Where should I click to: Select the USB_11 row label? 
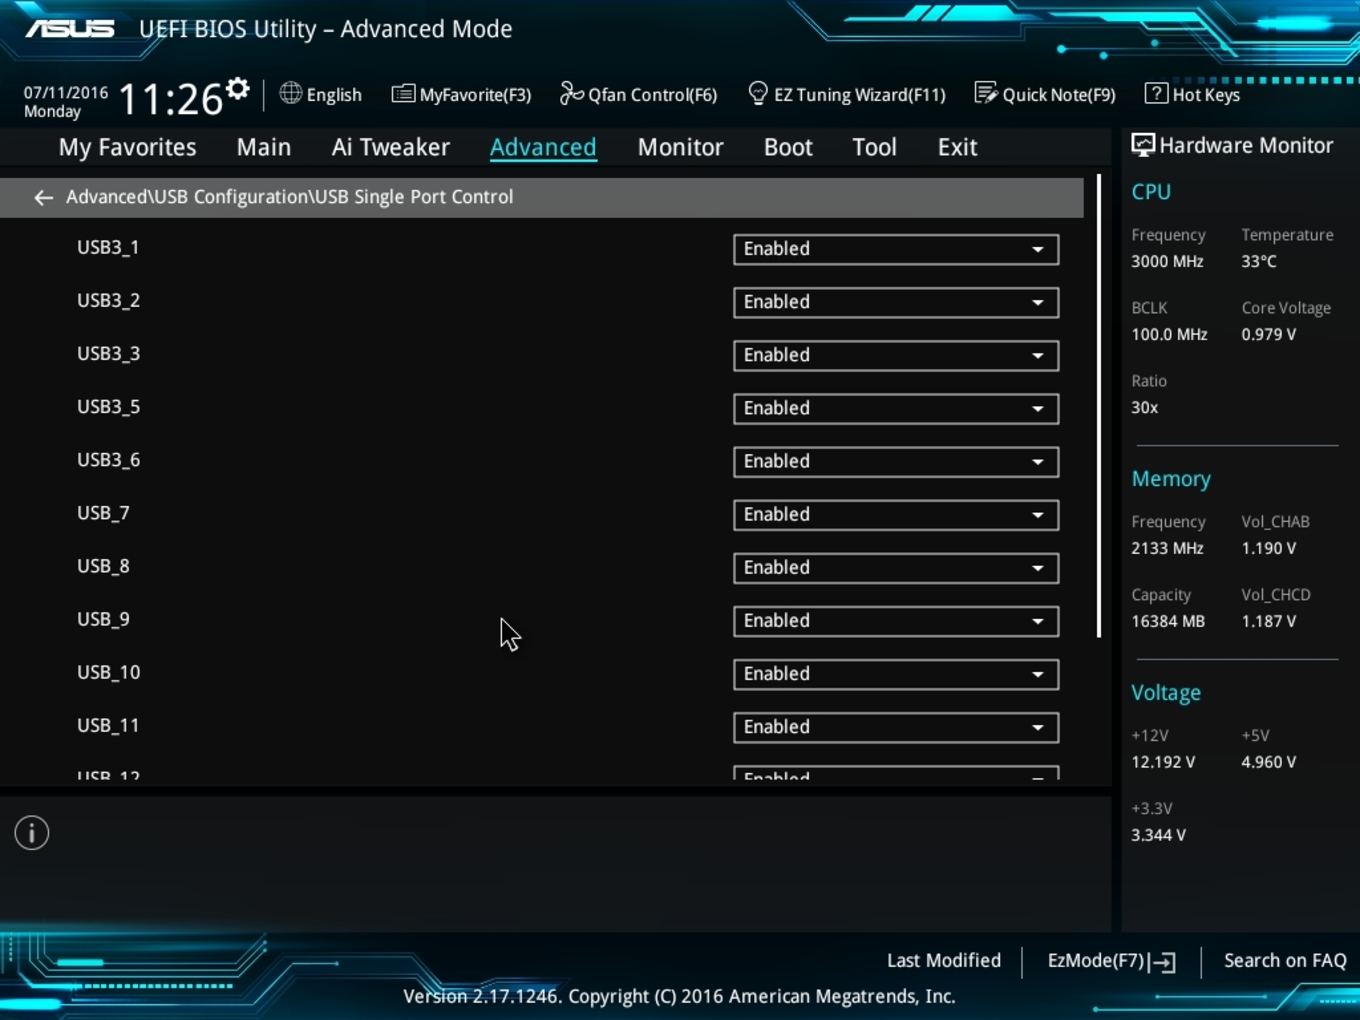108,725
